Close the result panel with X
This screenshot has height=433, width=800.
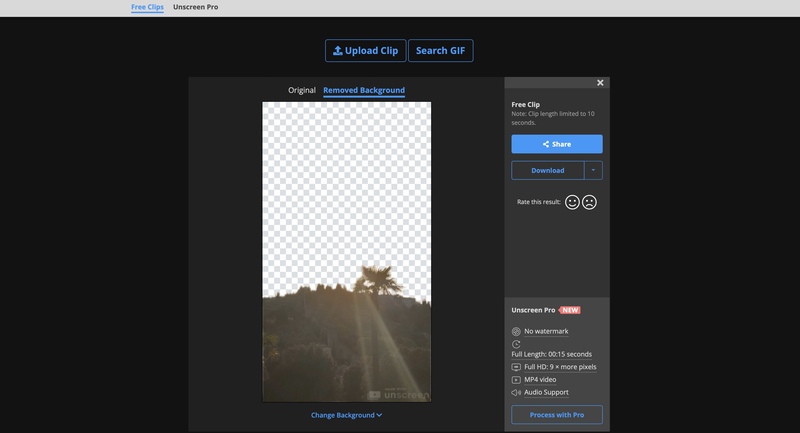coord(600,83)
